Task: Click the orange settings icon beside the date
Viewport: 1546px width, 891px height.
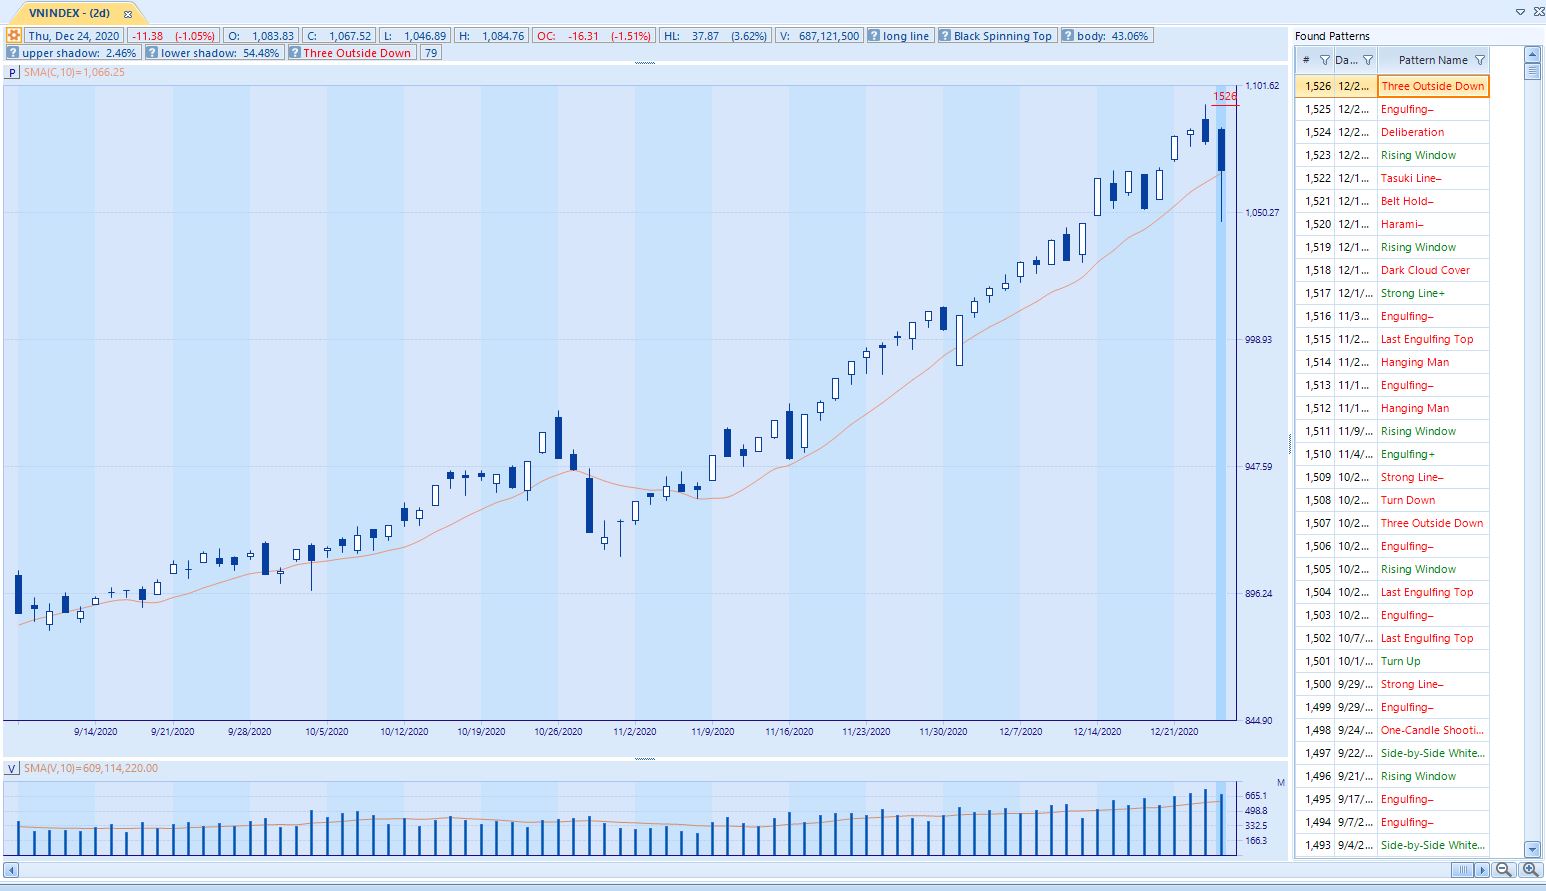Action: pyautogui.click(x=14, y=35)
